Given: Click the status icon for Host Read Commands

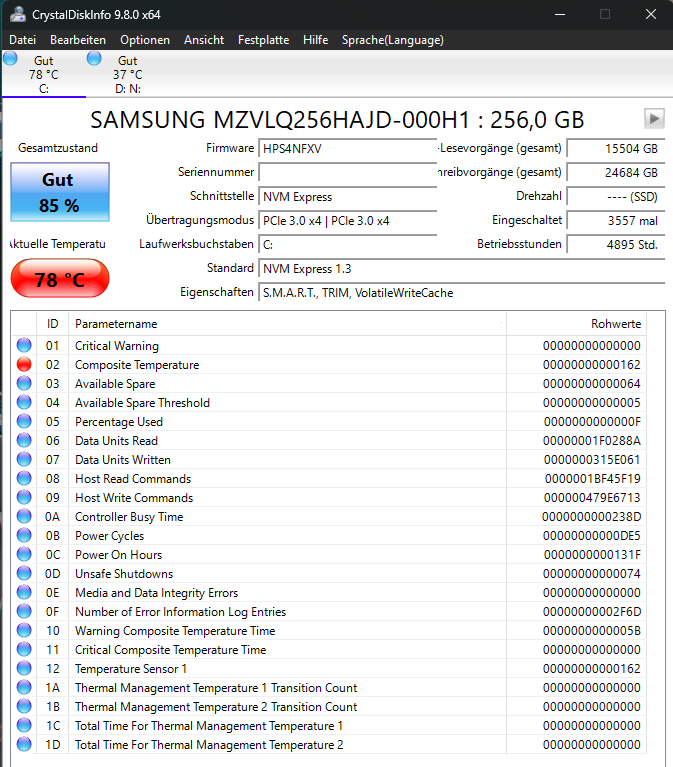Looking at the screenshot, I should [x=24, y=478].
